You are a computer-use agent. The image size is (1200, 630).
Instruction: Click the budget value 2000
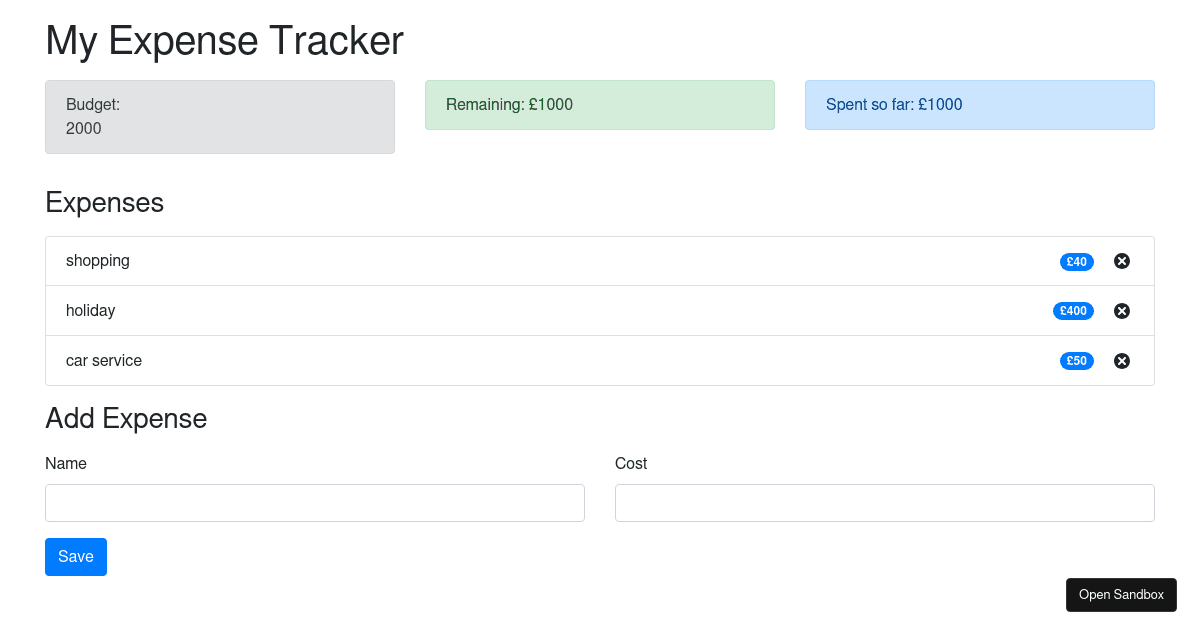pos(81,128)
